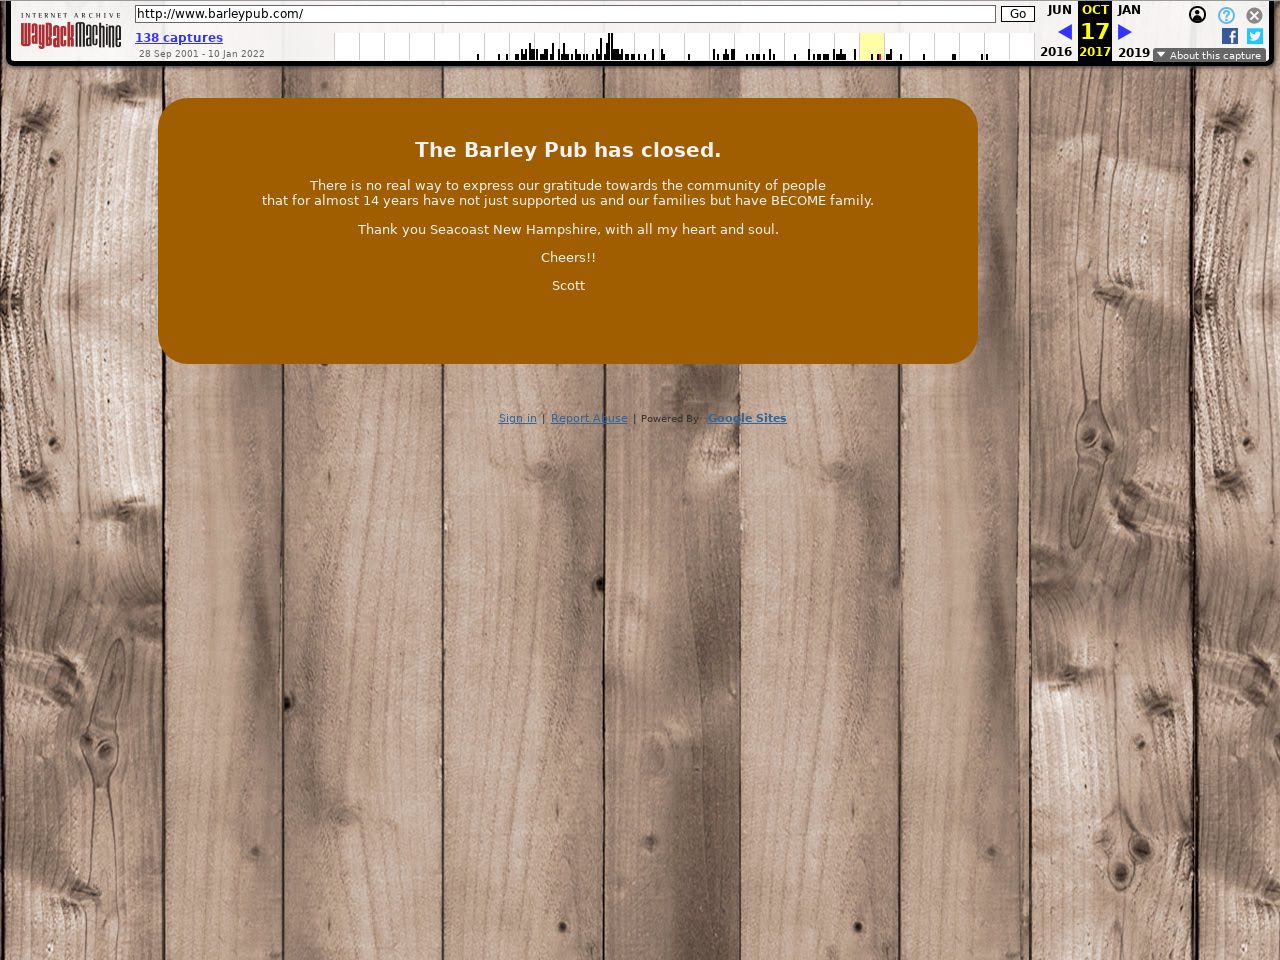The image size is (1280, 960).
Task: Click the Report Abuse link
Action: (589, 418)
